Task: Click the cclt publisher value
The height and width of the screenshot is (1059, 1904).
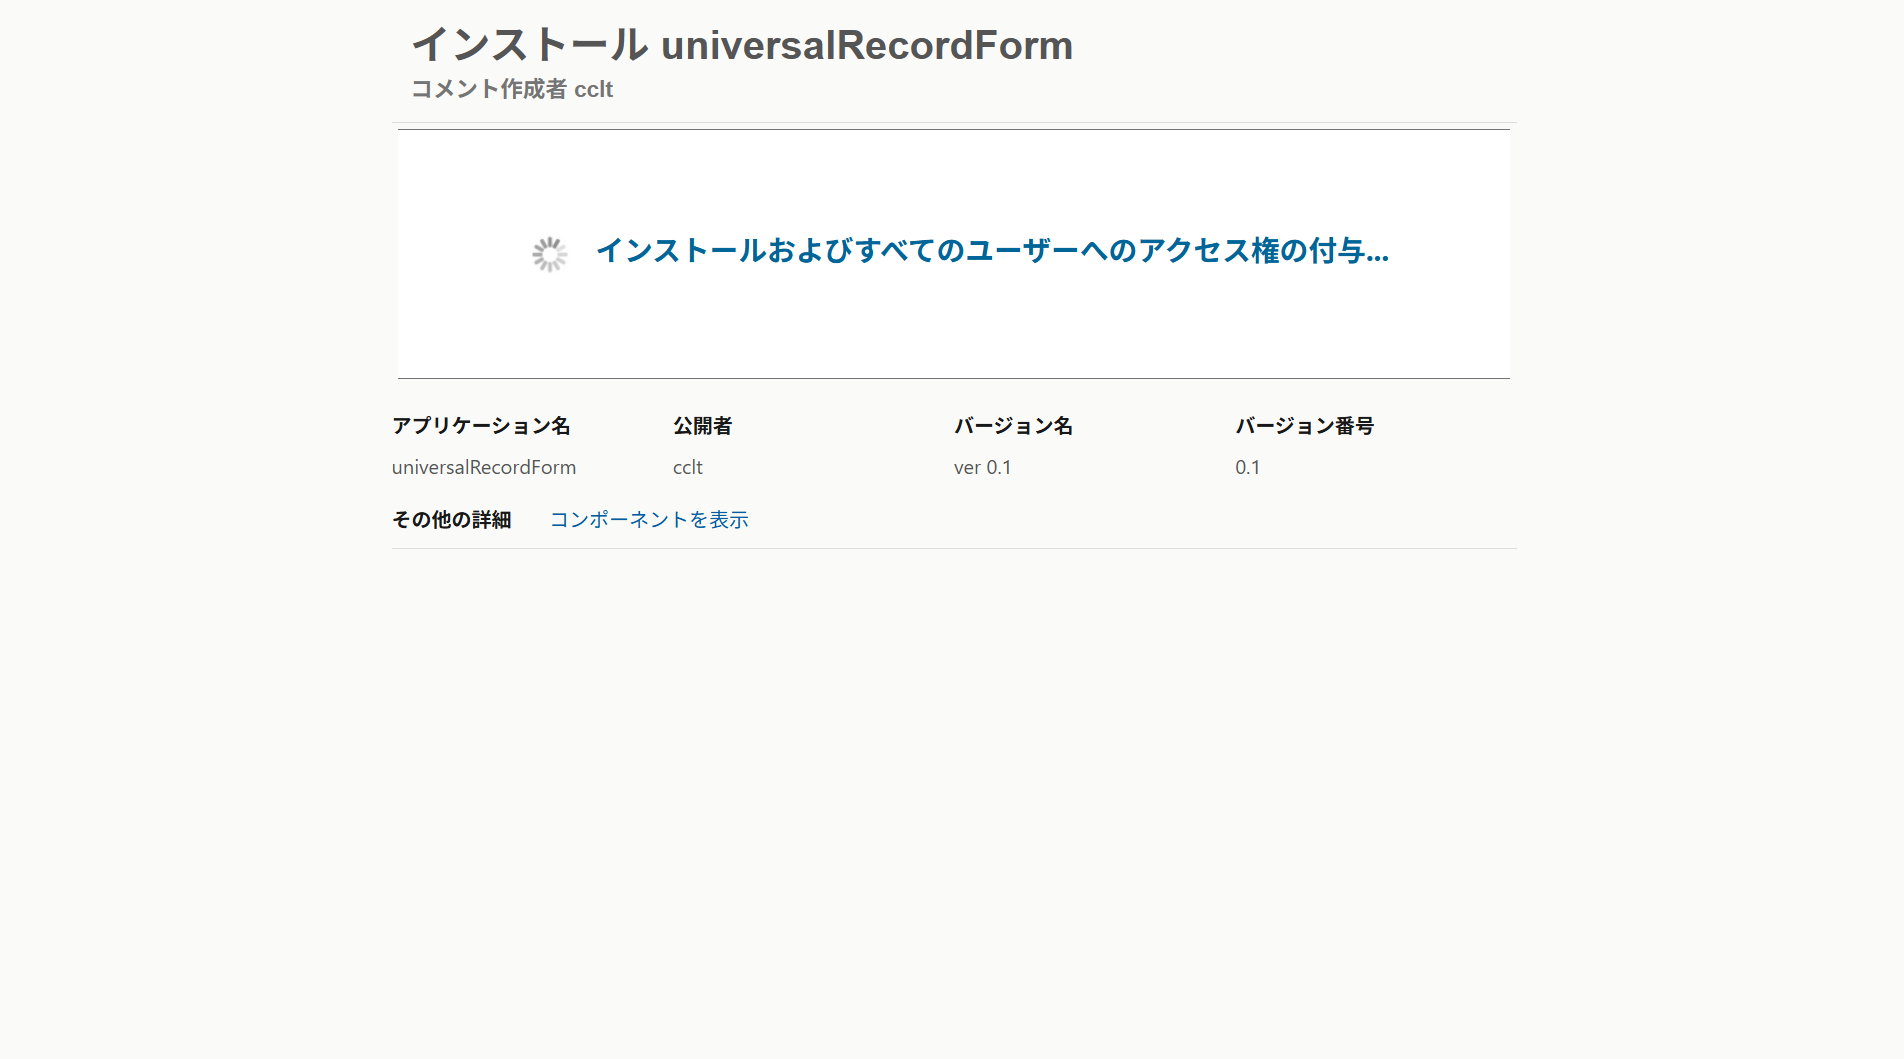Action: pyautogui.click(x=687, y=467)
